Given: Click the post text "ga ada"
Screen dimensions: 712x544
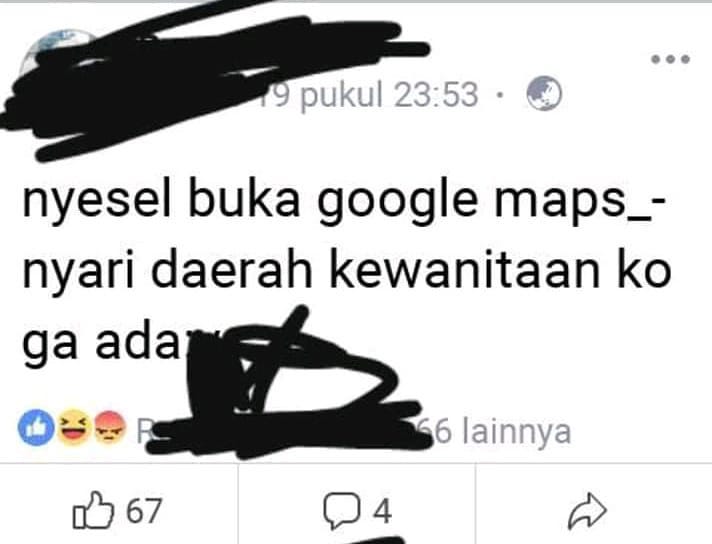Looking at the screenshot, I should point(101,344).
